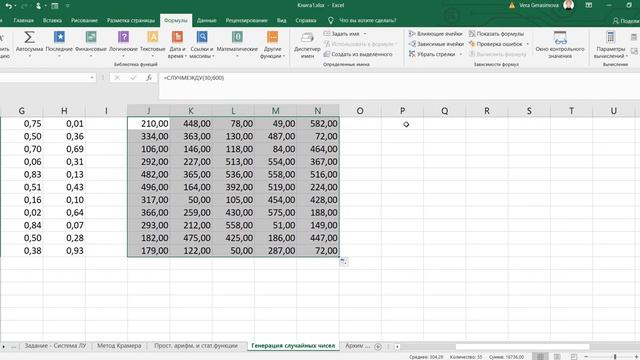The width and height of the screenshot is (640, 360).
Task: Open the Home (Главная) ribbon tab
Action: click(x=24, y=20)
